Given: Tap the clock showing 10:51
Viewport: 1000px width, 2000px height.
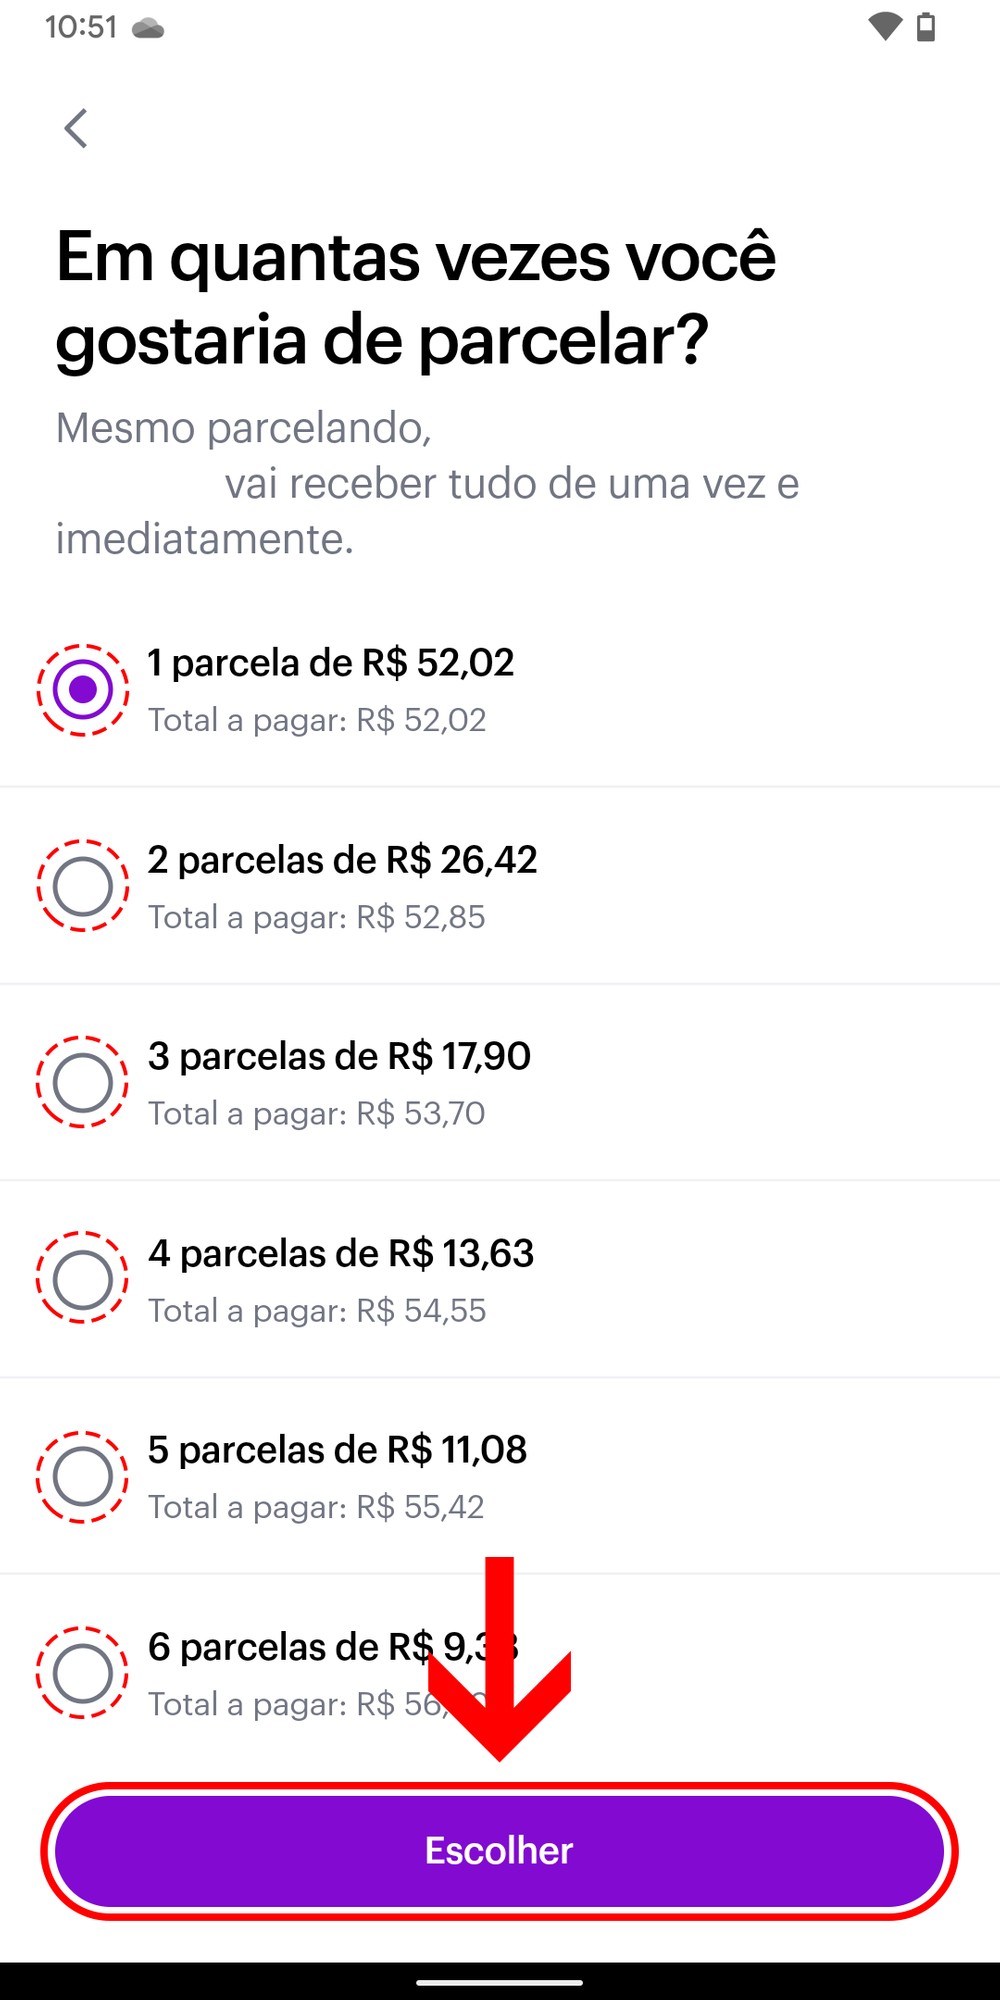Looking at the screenshot, I should point(81,27).
